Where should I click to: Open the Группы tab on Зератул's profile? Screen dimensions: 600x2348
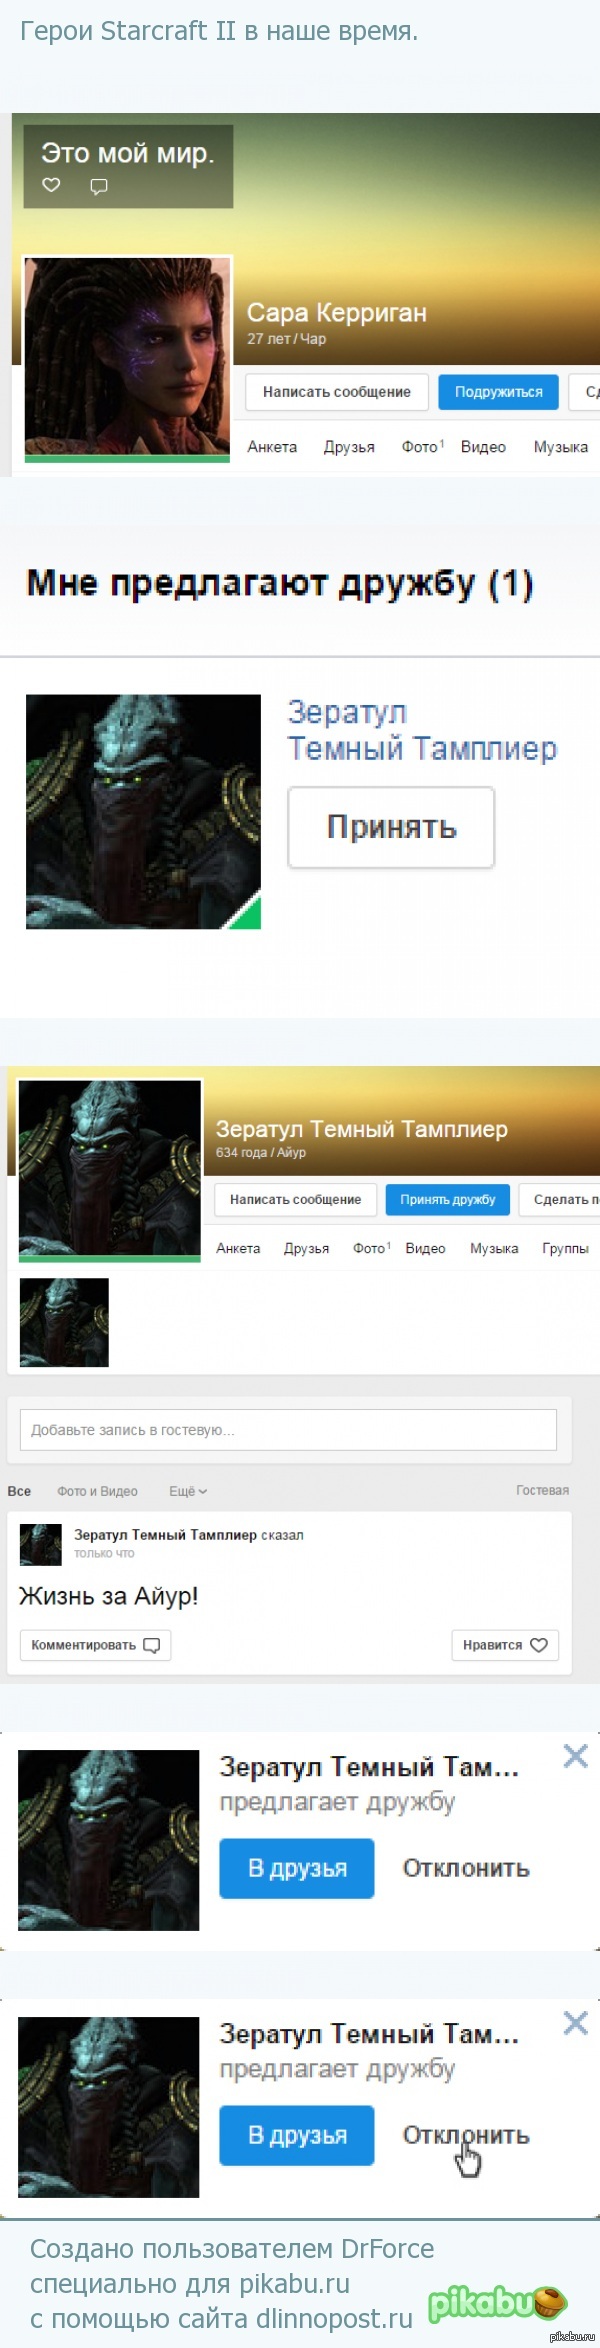pyautogui.click(x=565, y=1248)
